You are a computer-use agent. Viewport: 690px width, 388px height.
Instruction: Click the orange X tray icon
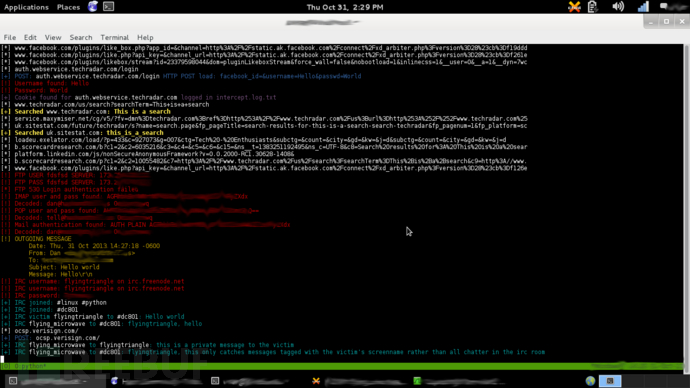[x=574, y=7]
